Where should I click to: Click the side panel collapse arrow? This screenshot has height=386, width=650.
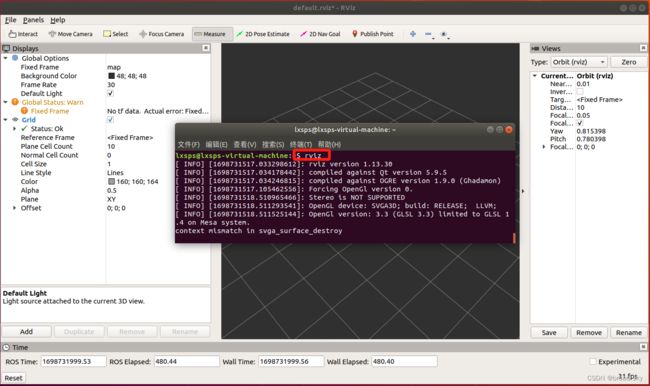click(523, 191)
